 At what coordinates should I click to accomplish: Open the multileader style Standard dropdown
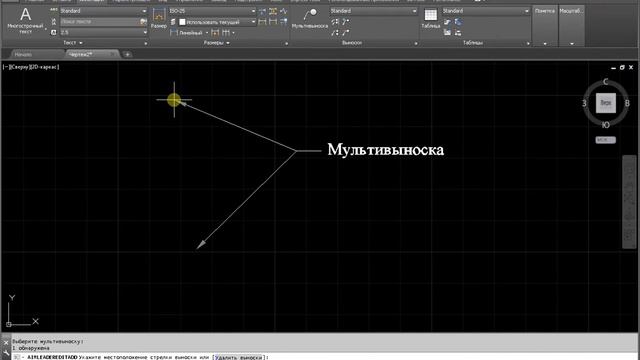point(373,11)
